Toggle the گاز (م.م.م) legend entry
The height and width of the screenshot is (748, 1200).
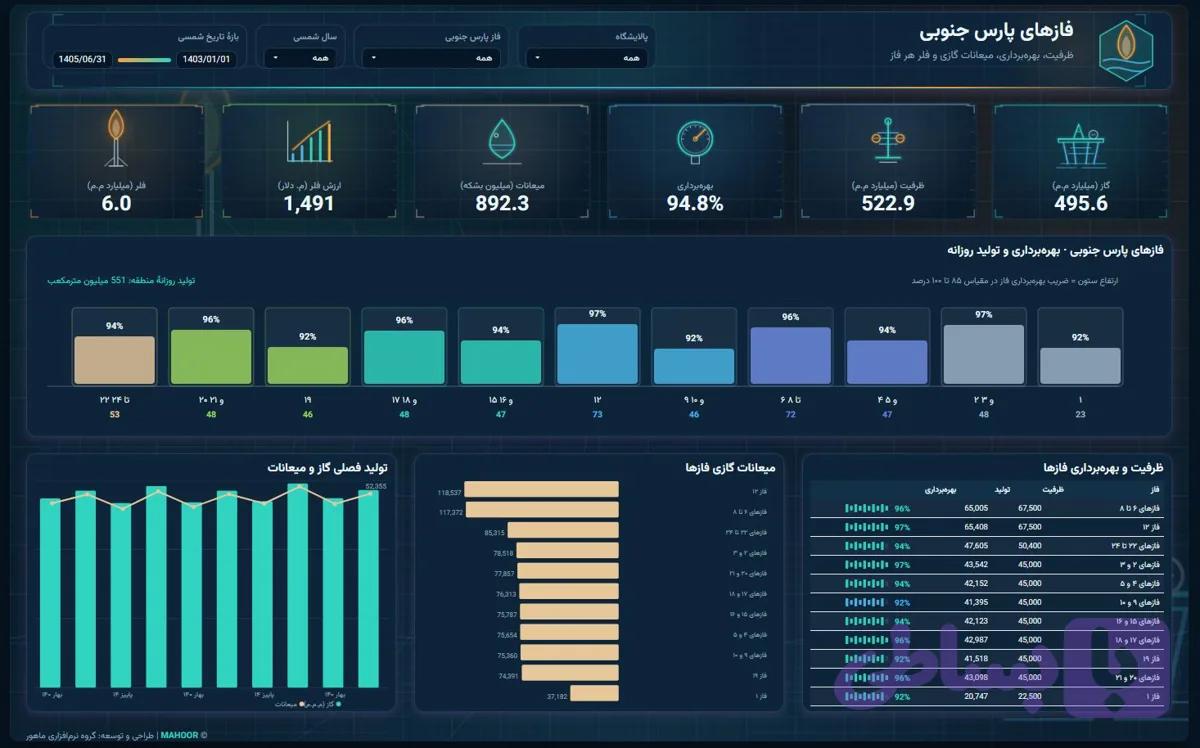pyautogui.click(x=322, y=704)
